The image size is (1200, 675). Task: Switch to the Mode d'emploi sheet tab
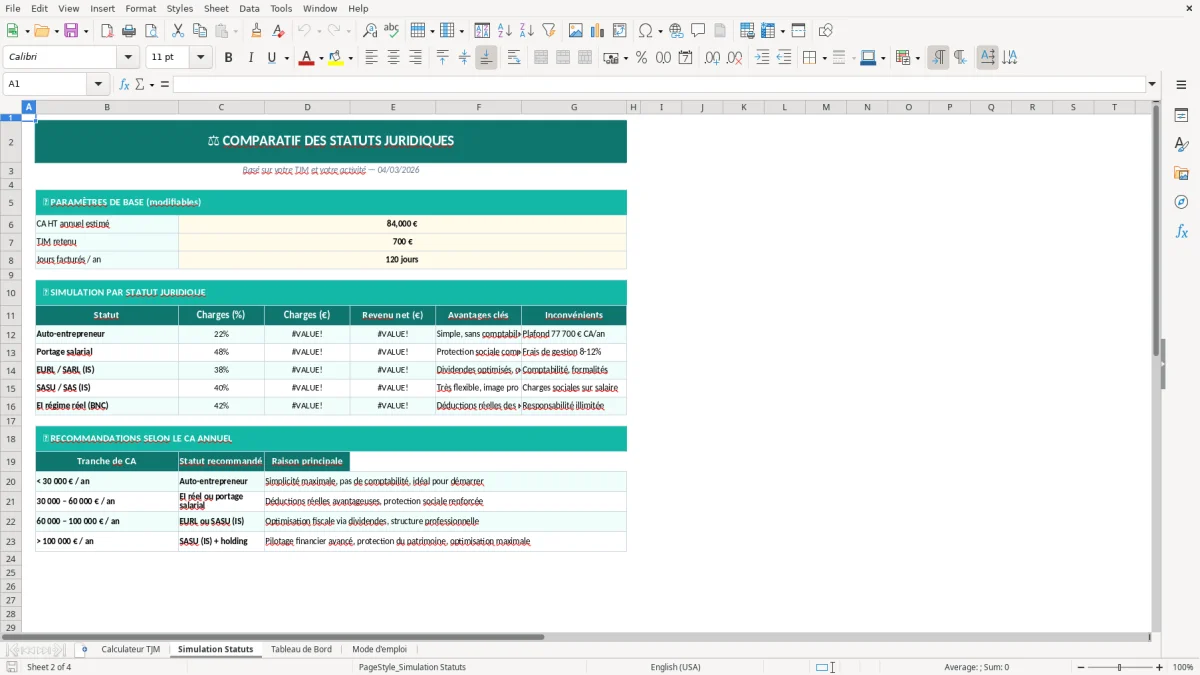coord(379,649)
